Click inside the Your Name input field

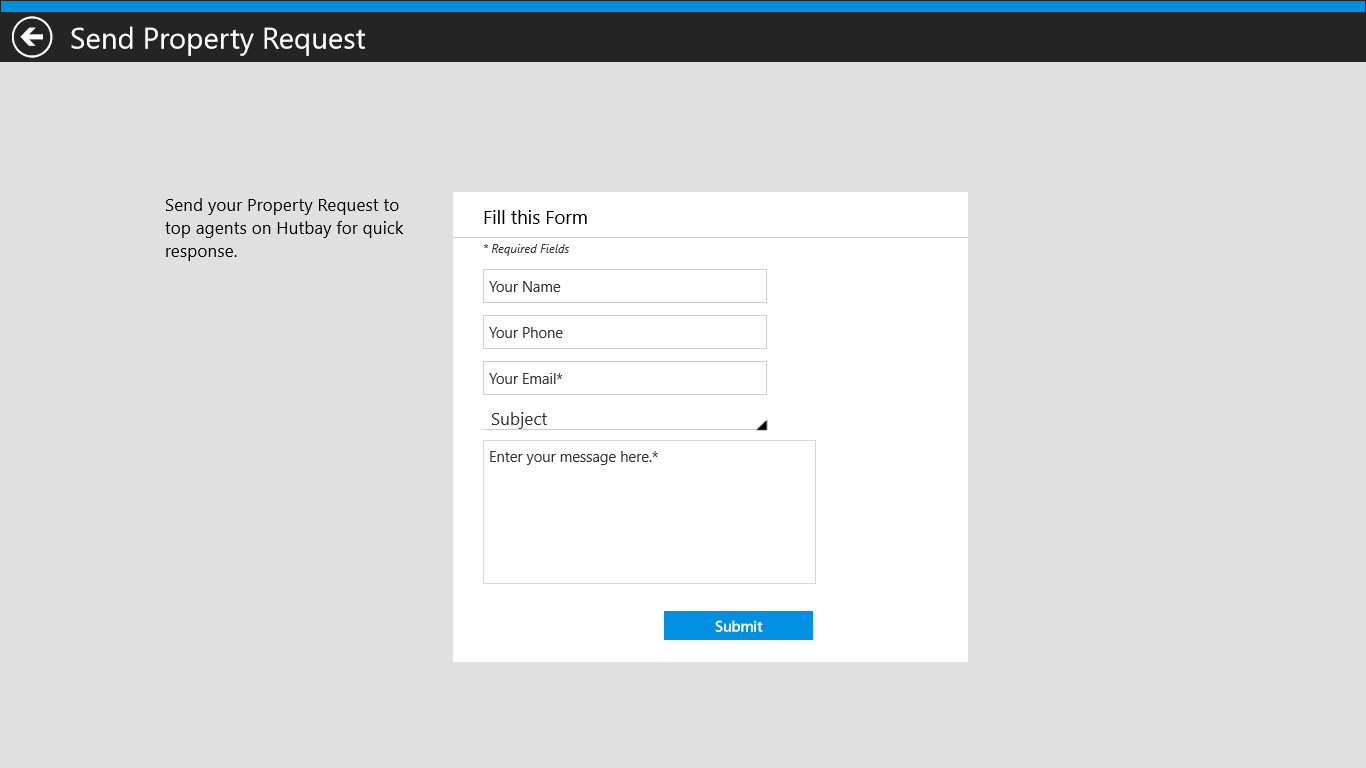click(x=624, y=286)
